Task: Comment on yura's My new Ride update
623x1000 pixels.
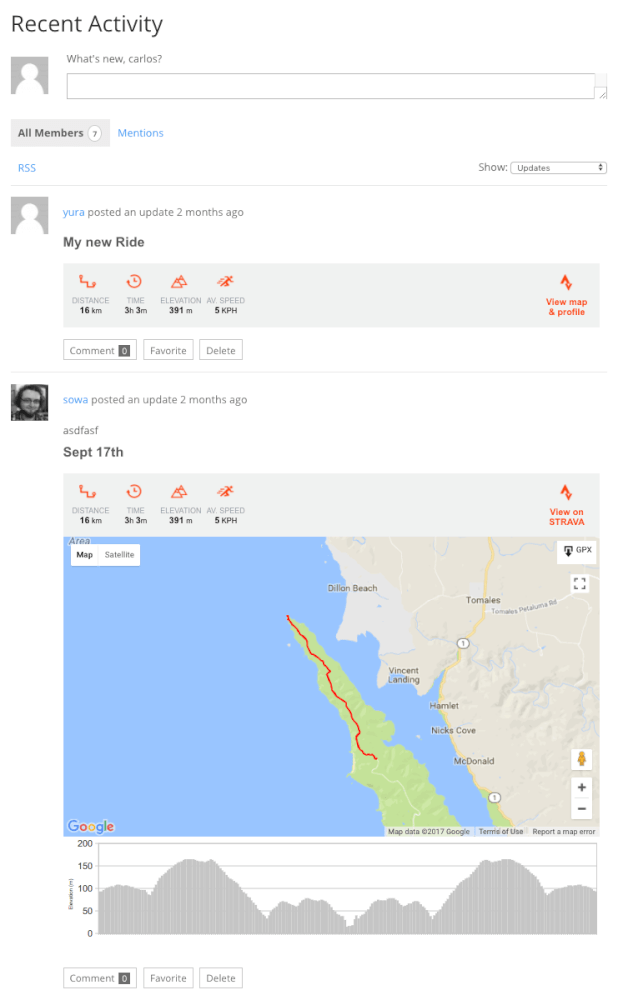Action: (x=99, y=351)
